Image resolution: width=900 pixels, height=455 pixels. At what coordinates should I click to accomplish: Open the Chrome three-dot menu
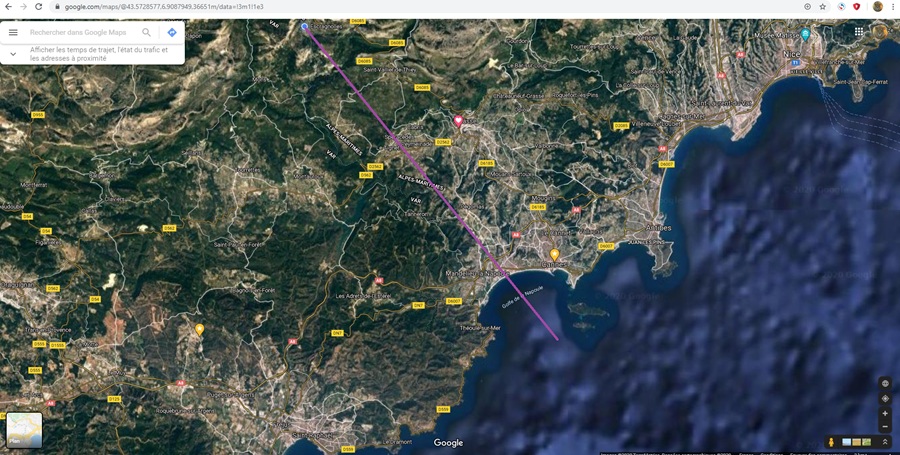click(893, 6)
